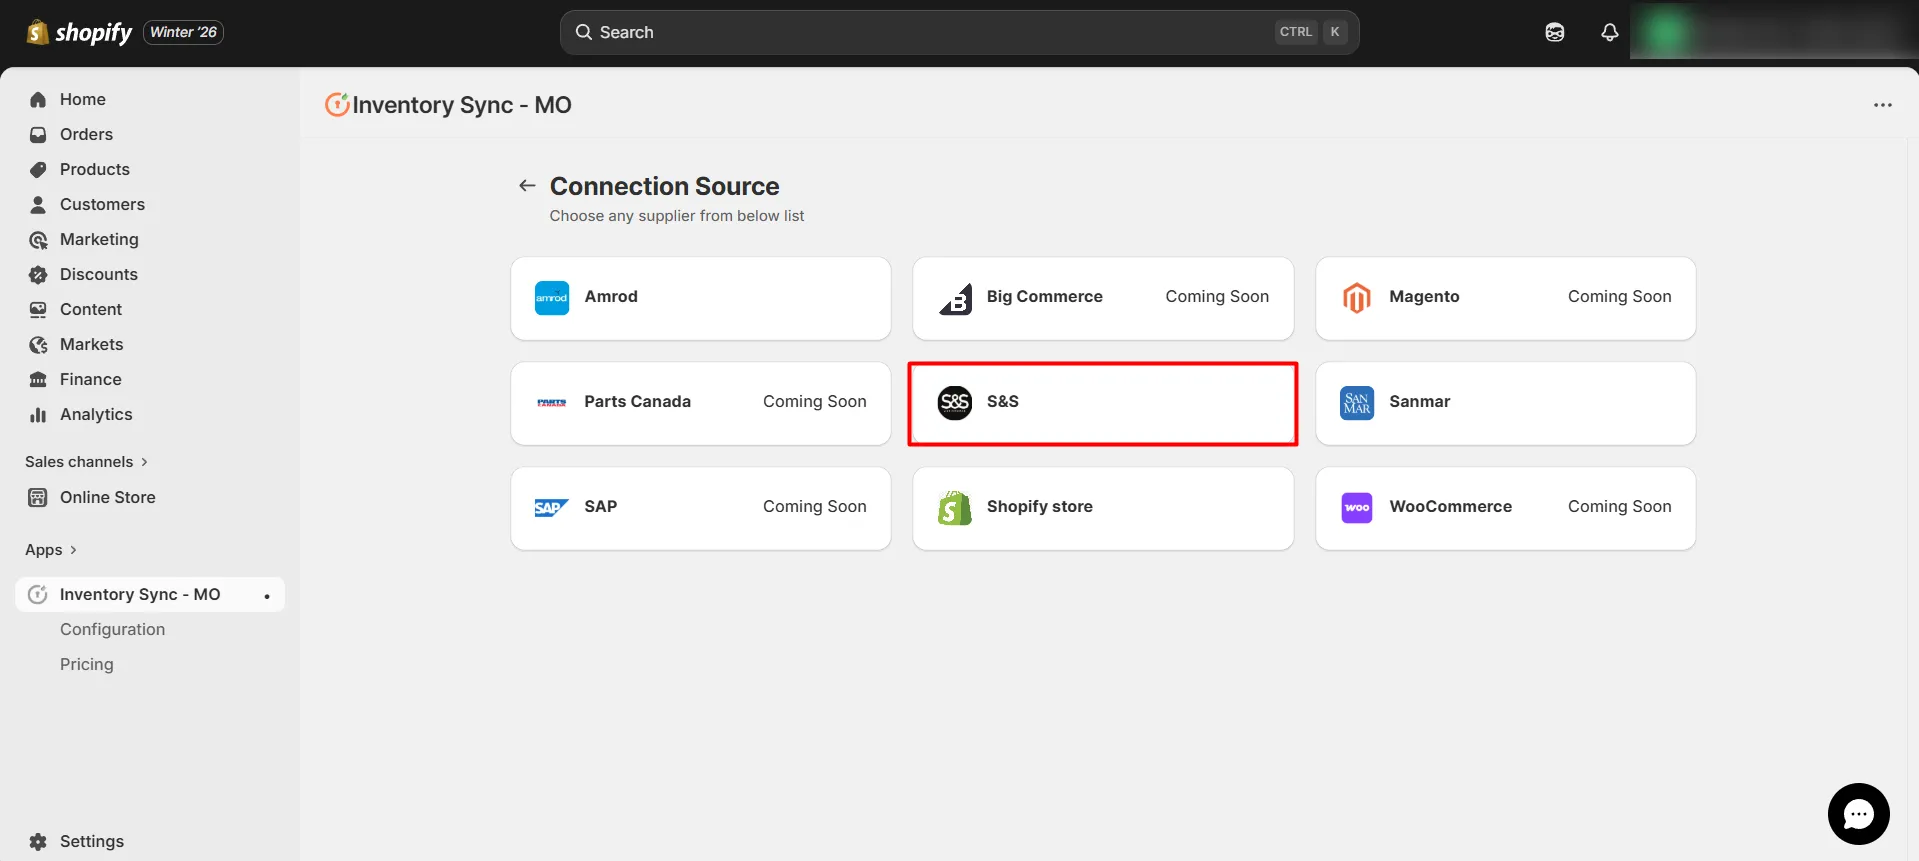Click the Markets globe icon in sidebar

coord(38,344)
